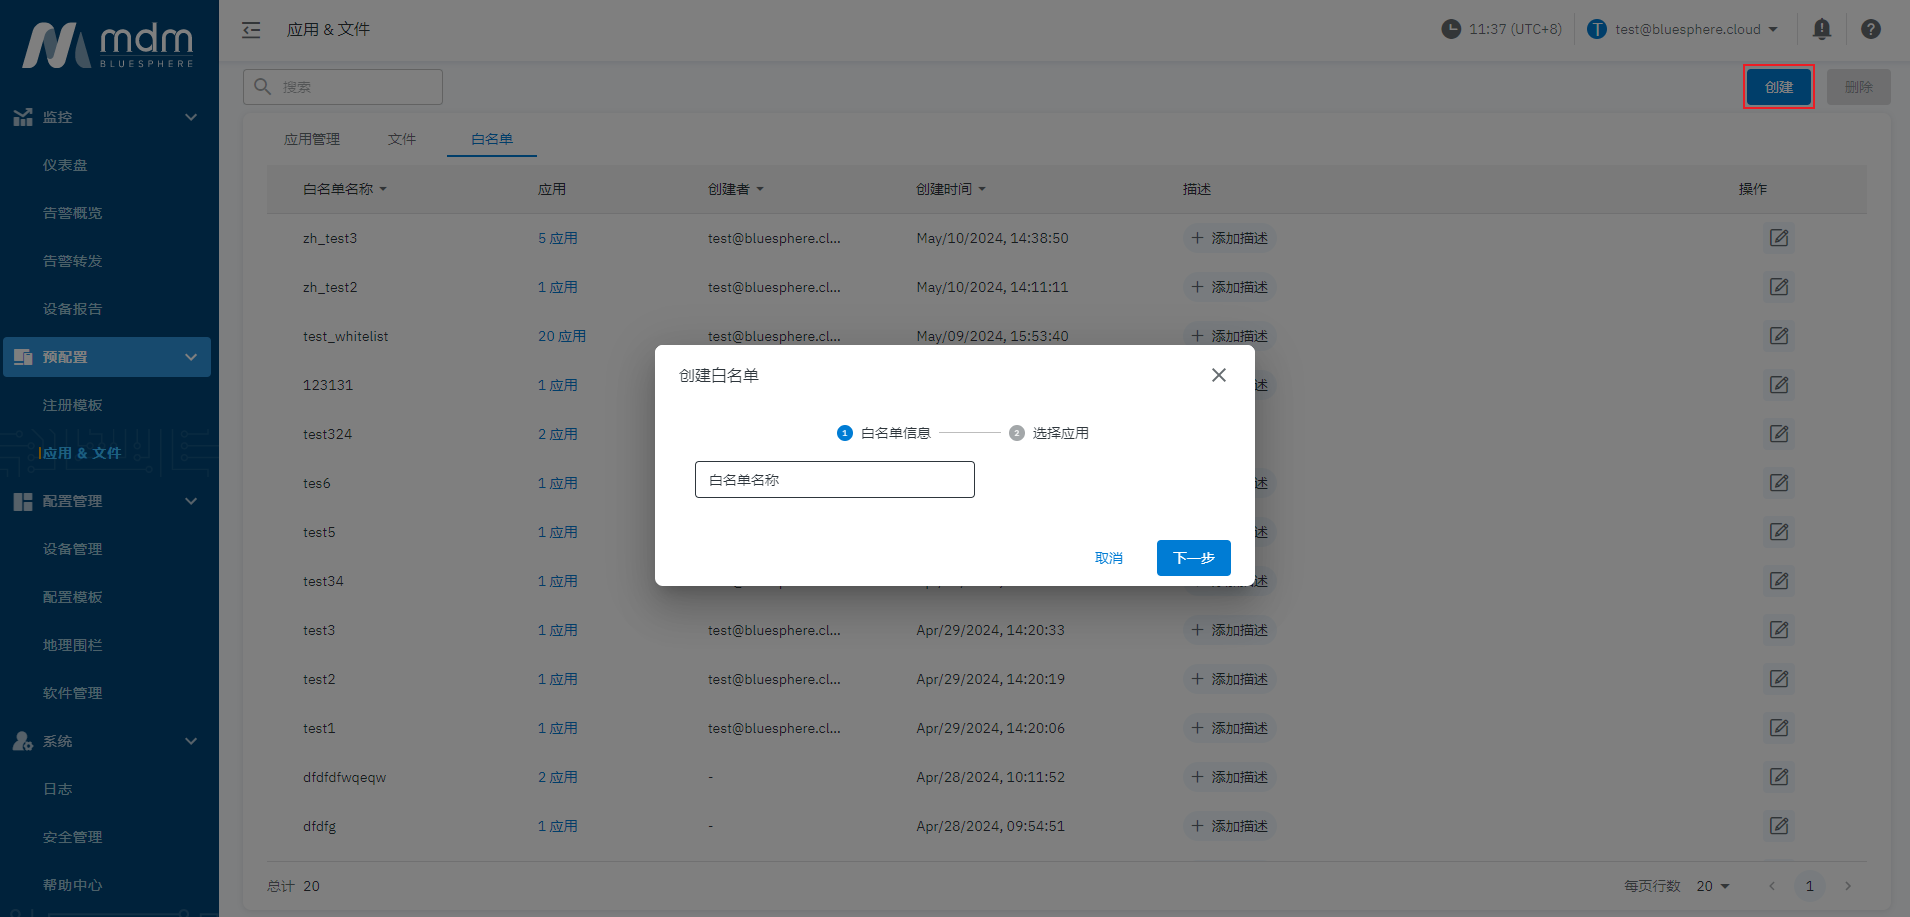Screen dimensions: 1910x917
Task: Select step 2 选择应用 in the wizard
Action: [x=1049, y=433]
